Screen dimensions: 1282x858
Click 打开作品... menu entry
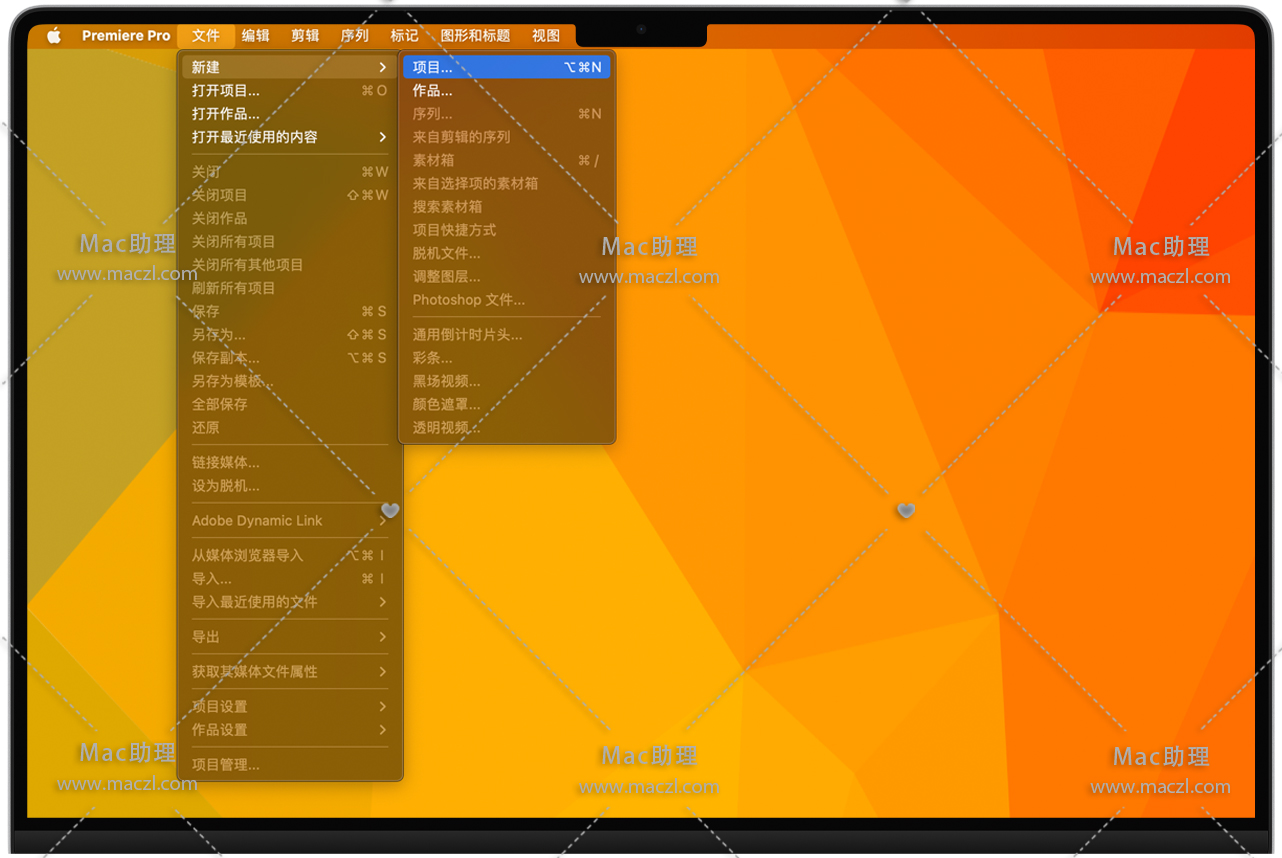(x=226, y=114)
